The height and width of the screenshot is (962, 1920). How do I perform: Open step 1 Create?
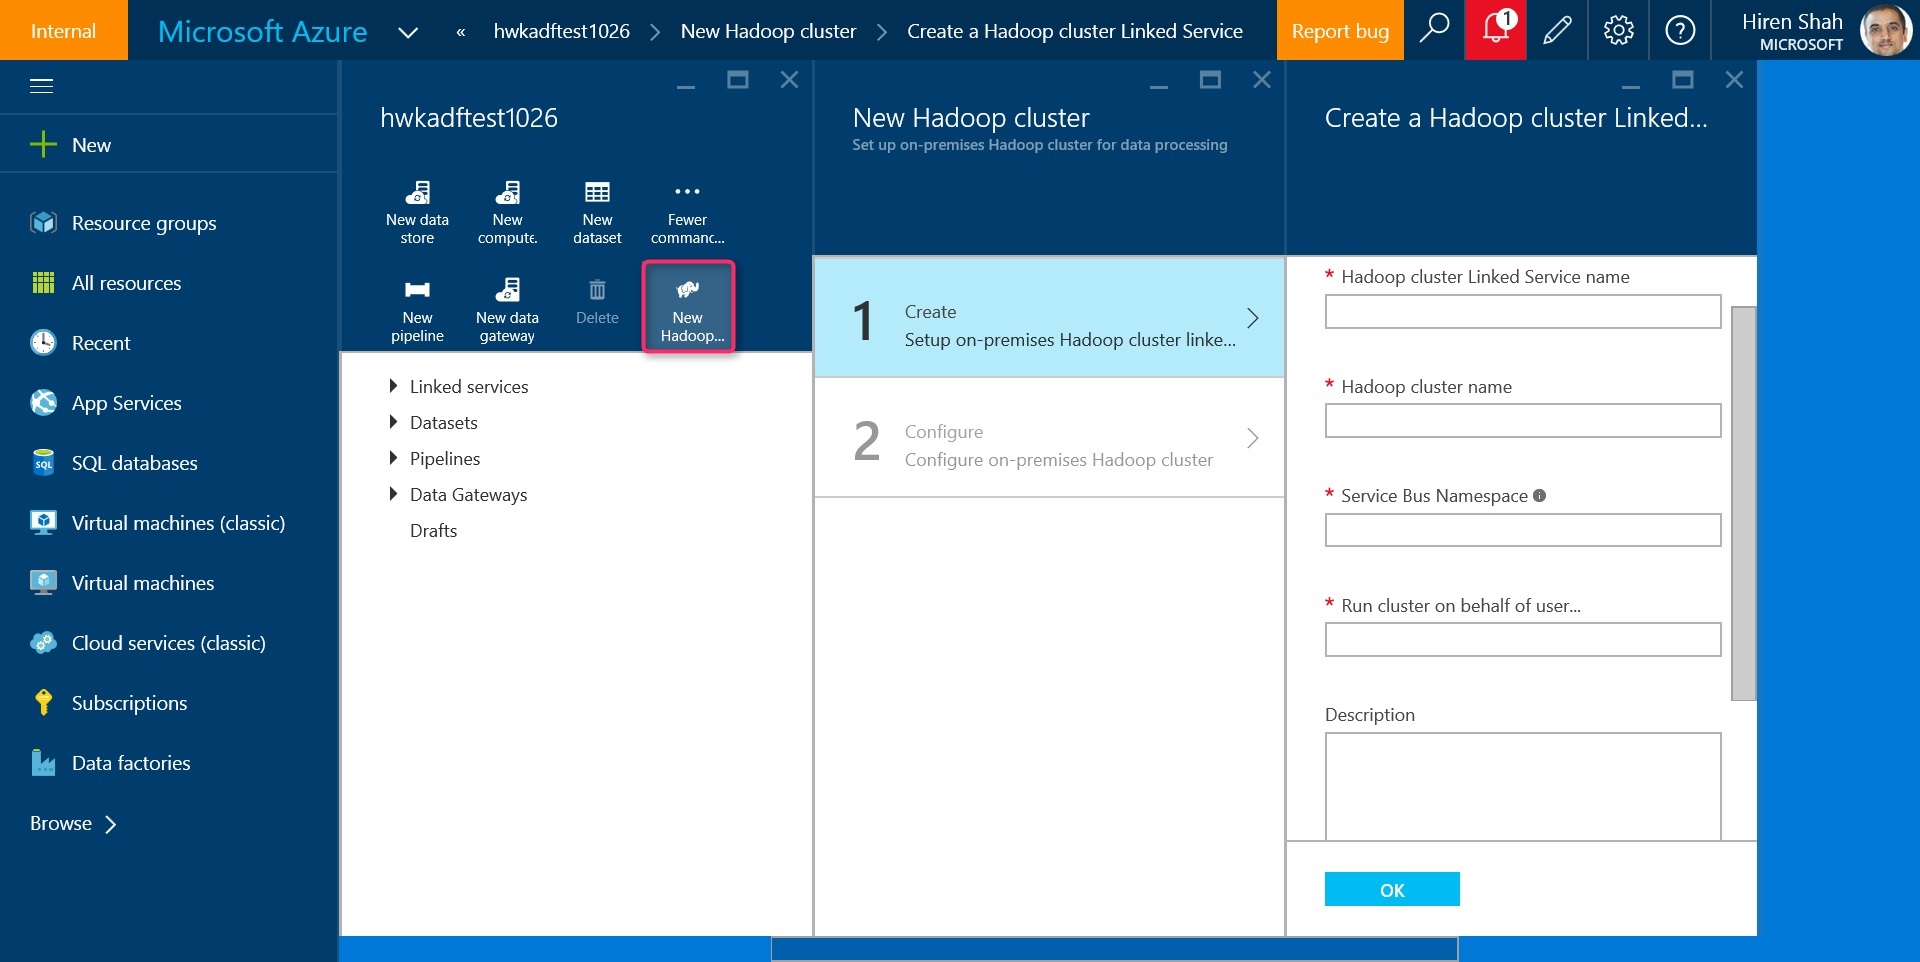pos(1049,318)
